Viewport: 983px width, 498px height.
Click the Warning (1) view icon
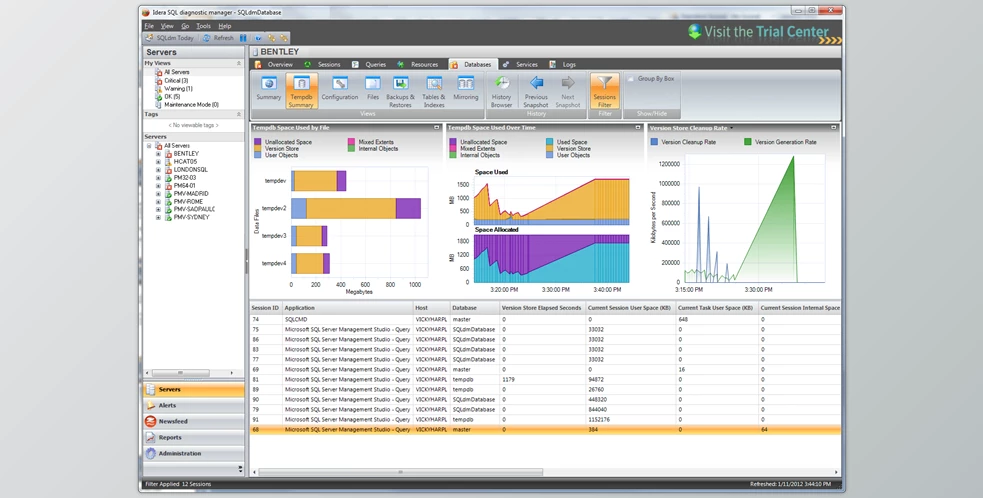tap(159, 89)
